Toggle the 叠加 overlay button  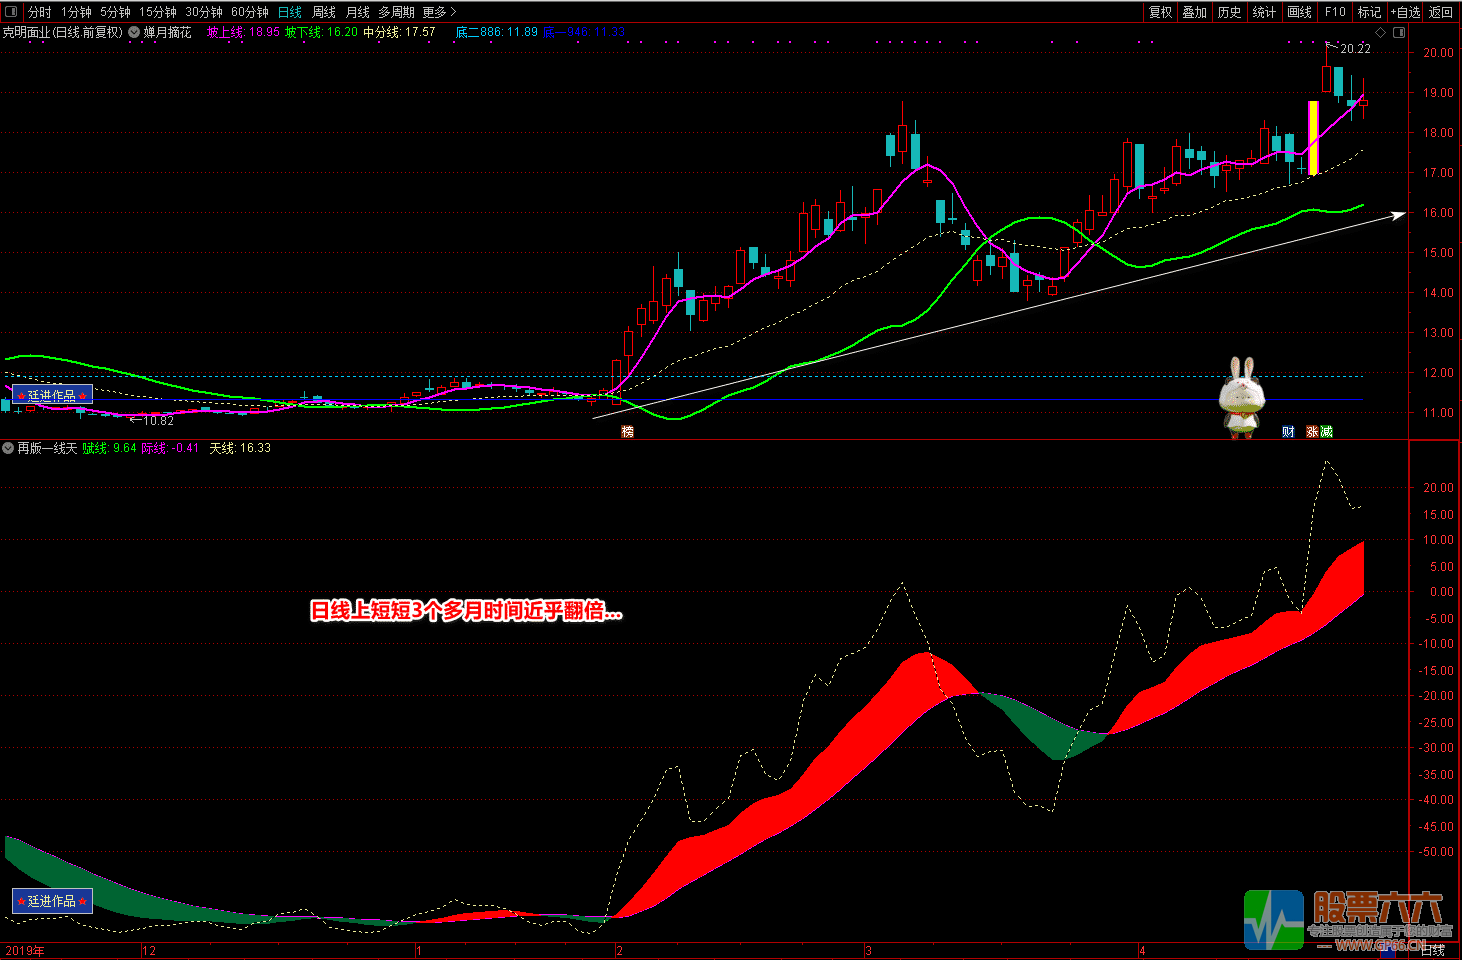(x=1194, y=12)
